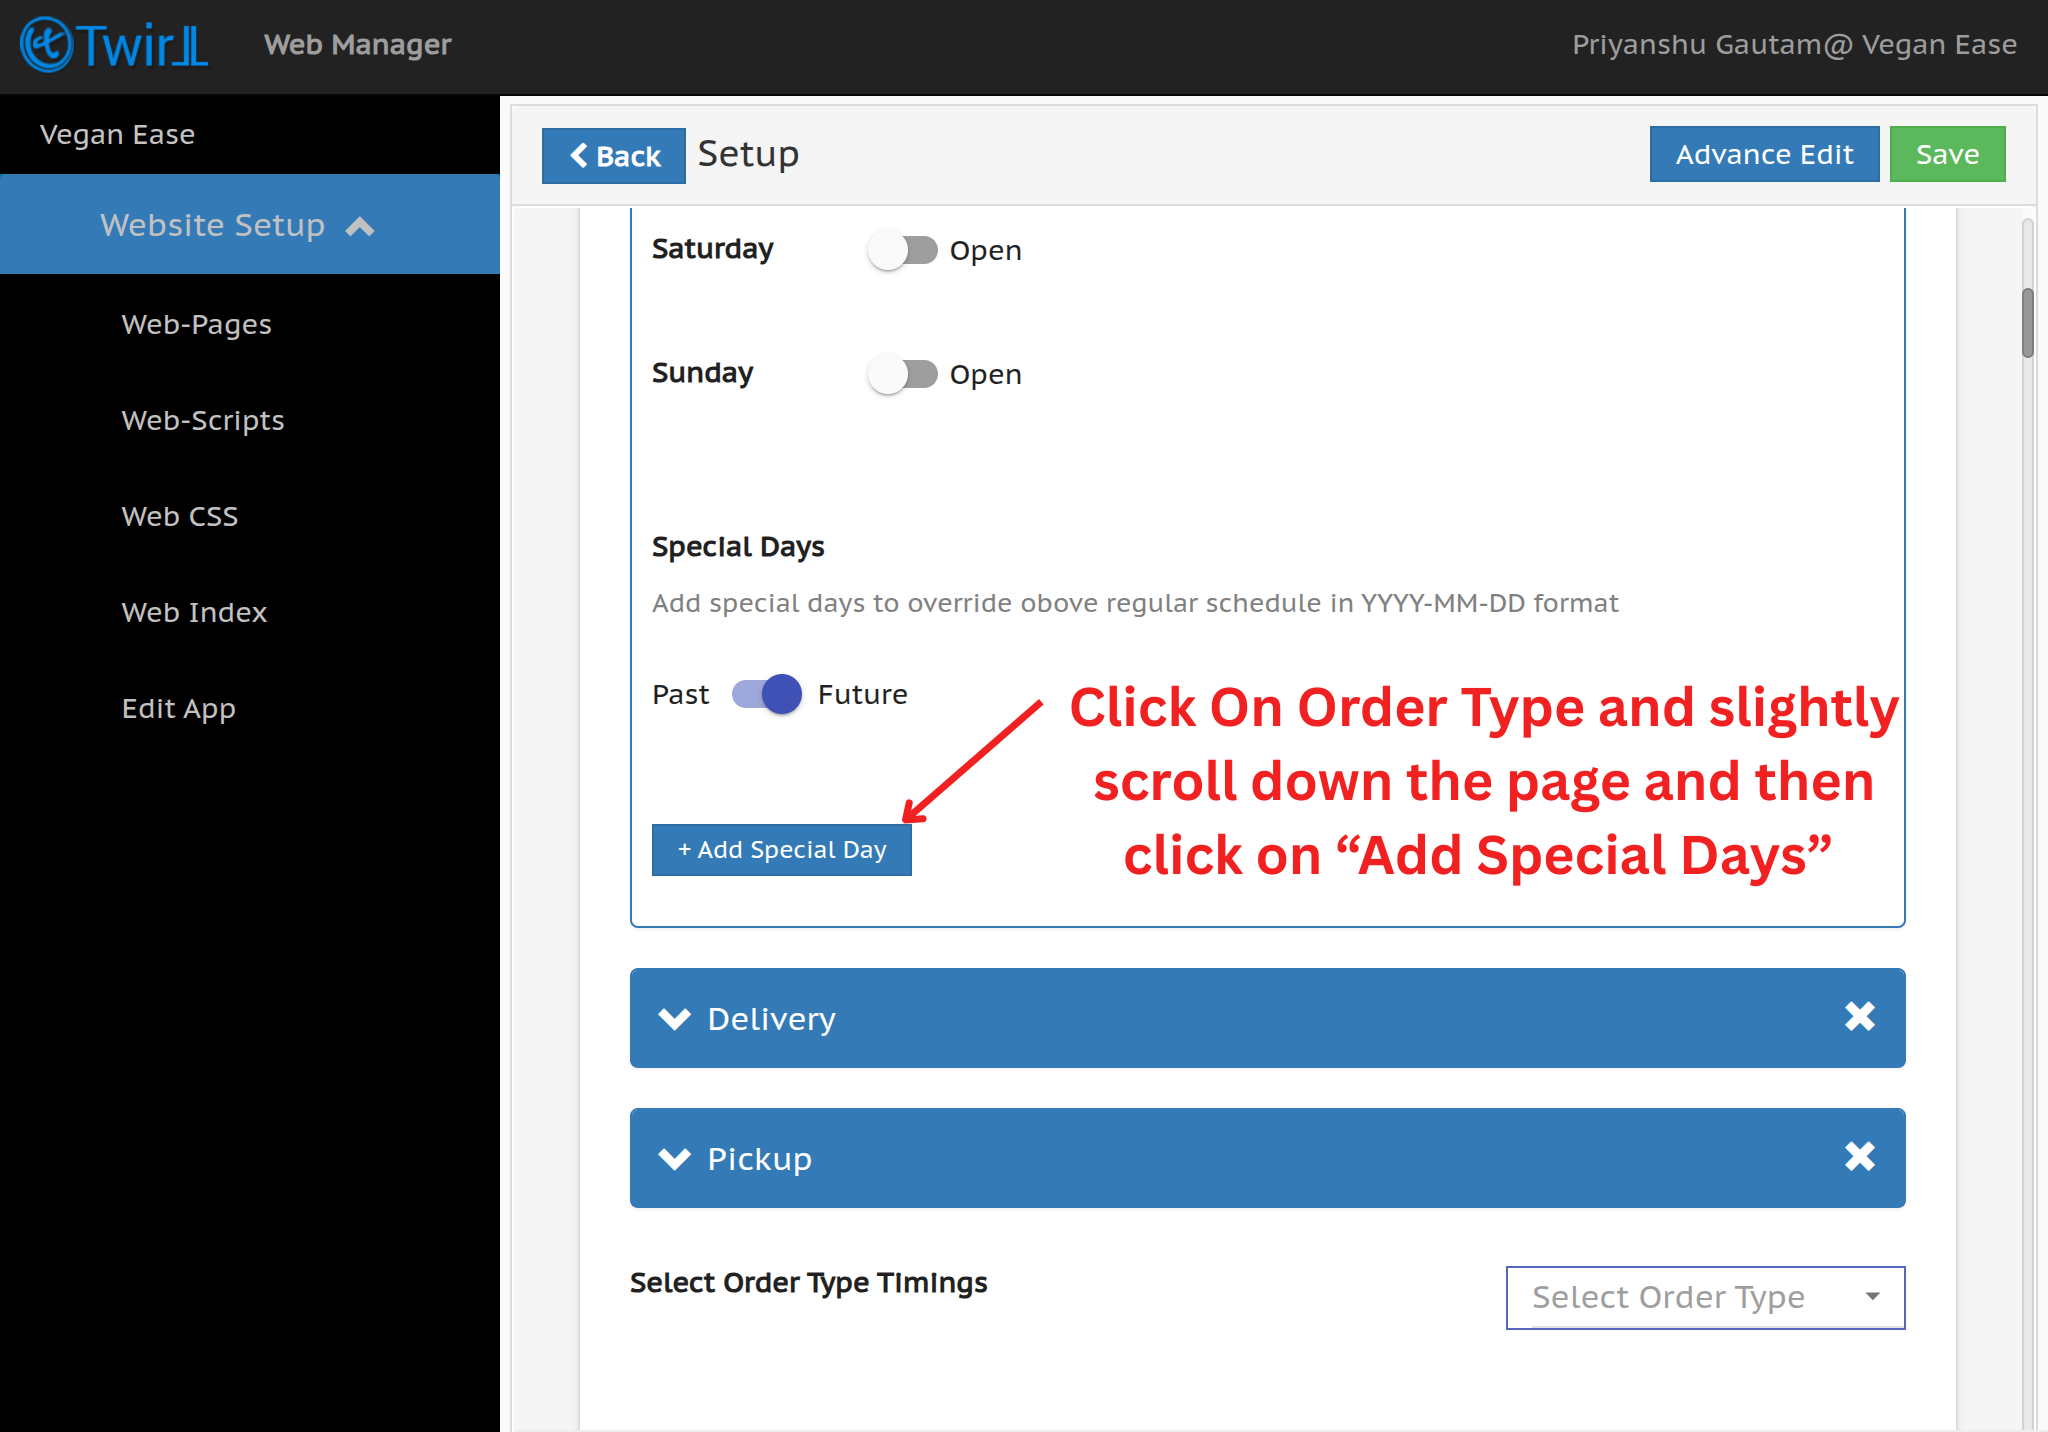Click the Twirll logo icon

click(x=47, y=45)
